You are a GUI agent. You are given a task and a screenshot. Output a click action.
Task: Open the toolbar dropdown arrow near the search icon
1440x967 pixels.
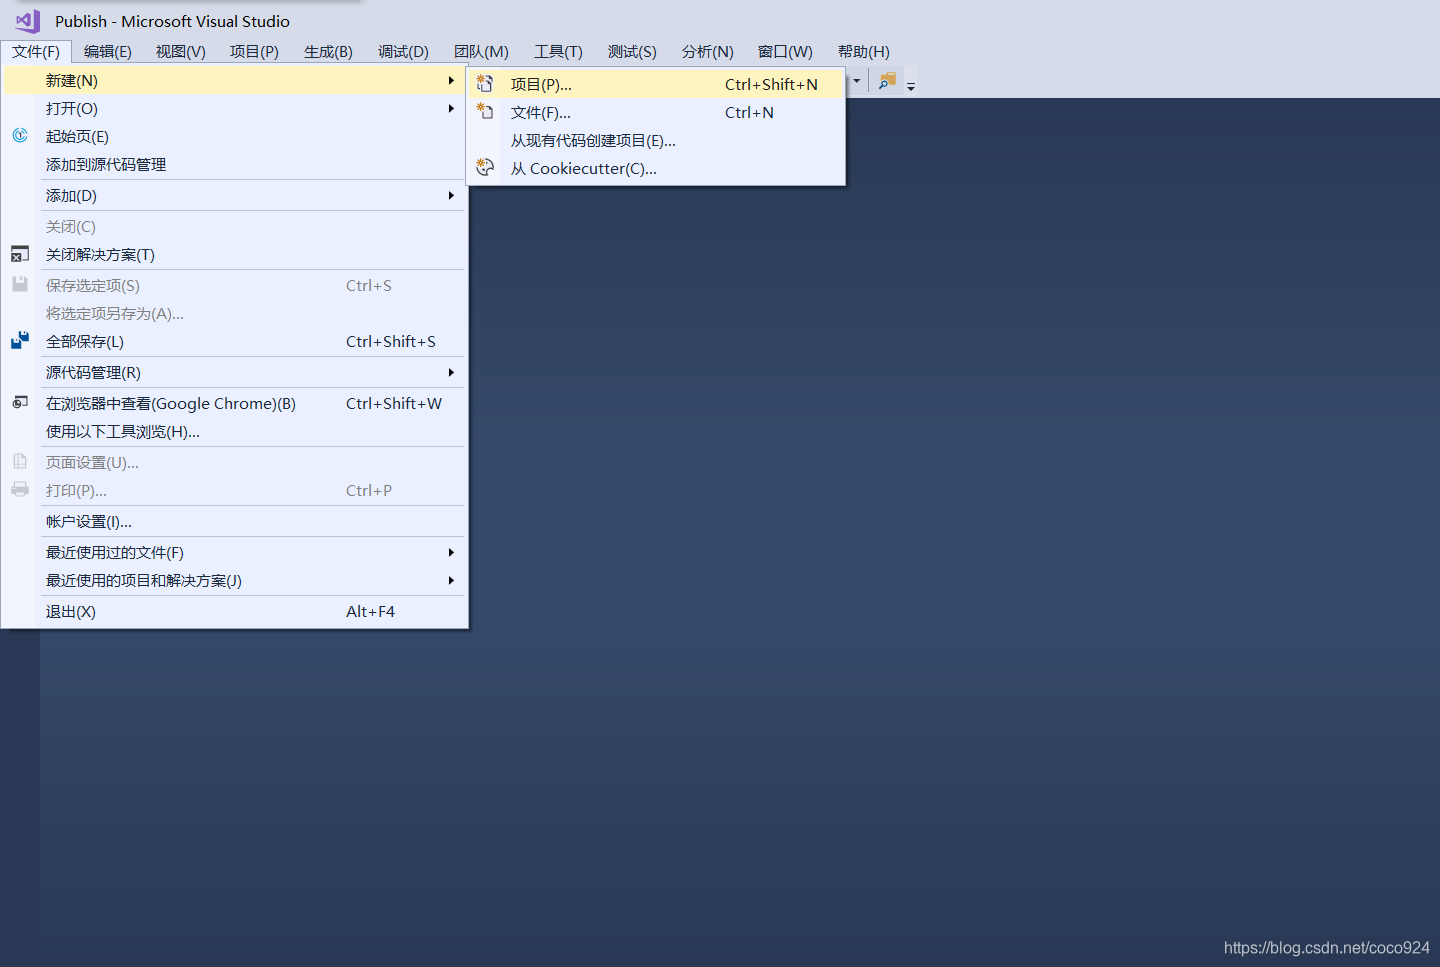(x=857, y=81)
